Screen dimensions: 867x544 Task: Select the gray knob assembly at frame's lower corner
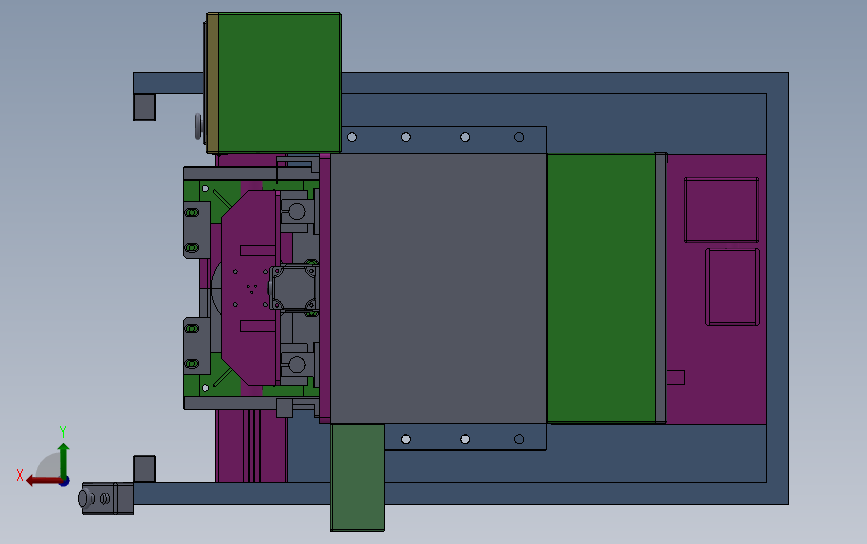click(106, 498)
